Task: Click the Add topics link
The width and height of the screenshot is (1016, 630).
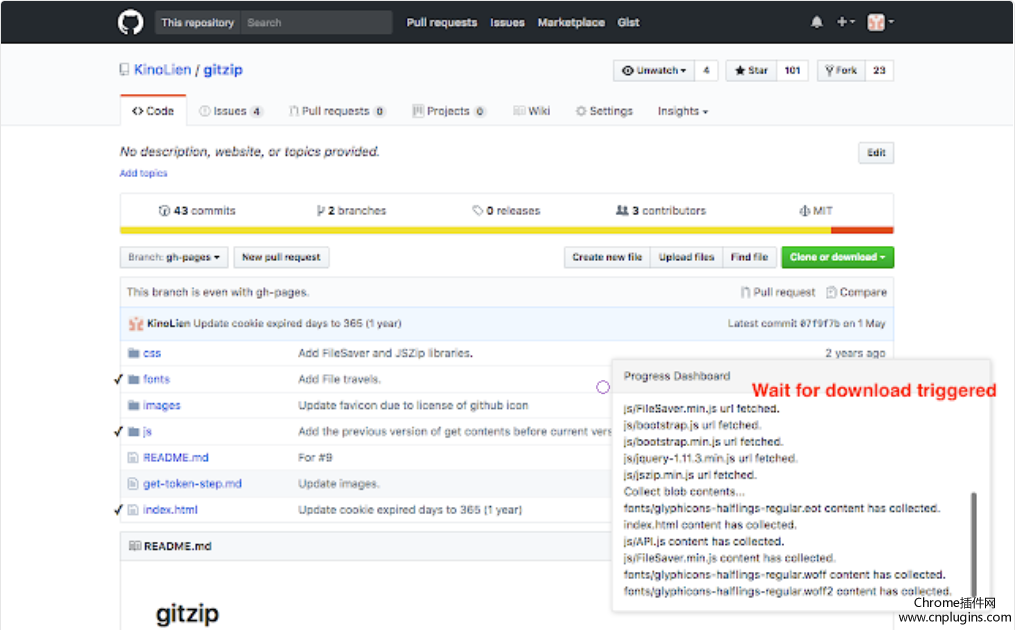Action: point(143,173)
